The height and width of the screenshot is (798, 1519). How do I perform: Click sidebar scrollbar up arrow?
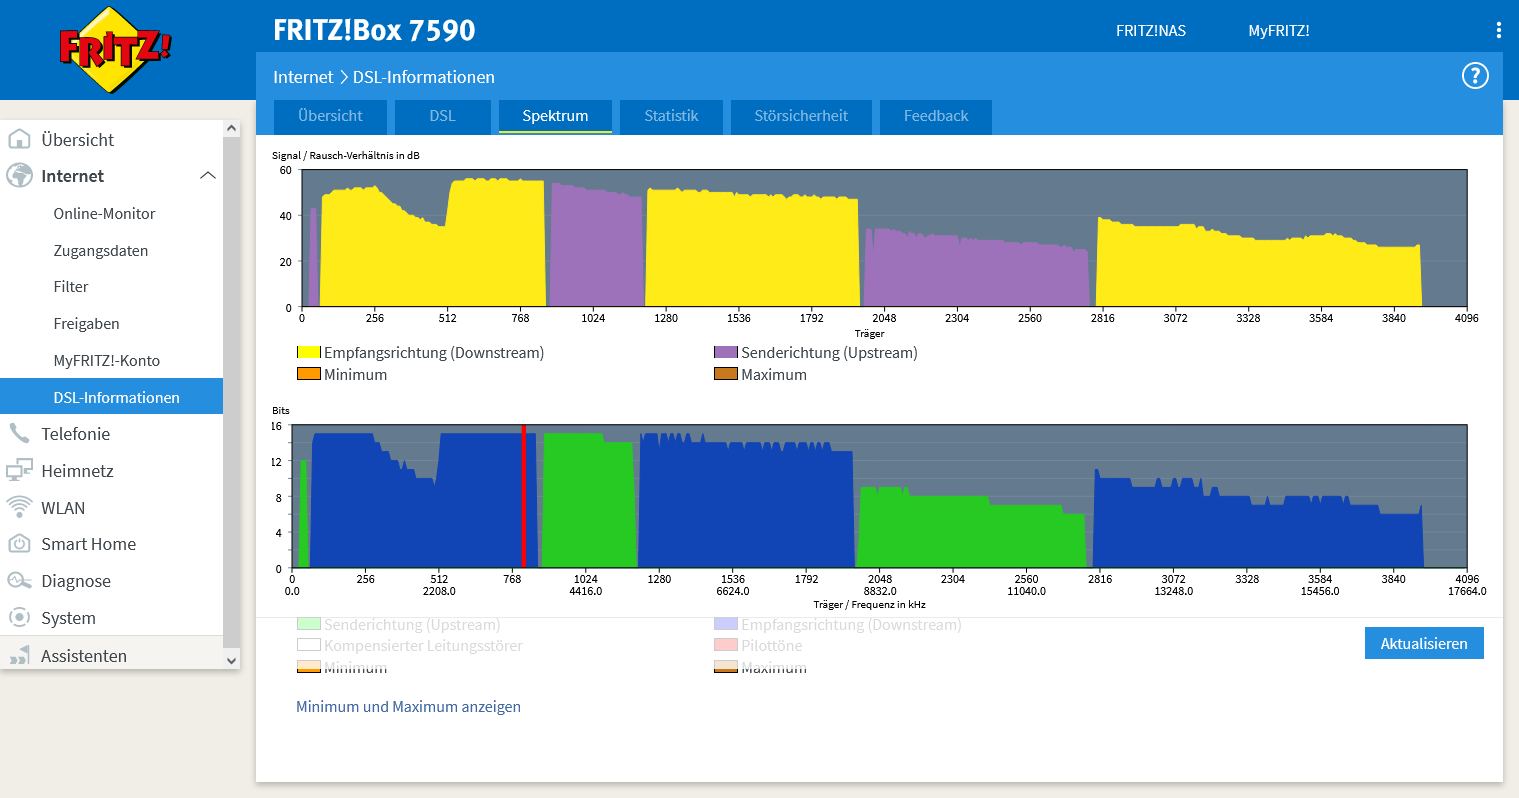(x=231, y=129)
